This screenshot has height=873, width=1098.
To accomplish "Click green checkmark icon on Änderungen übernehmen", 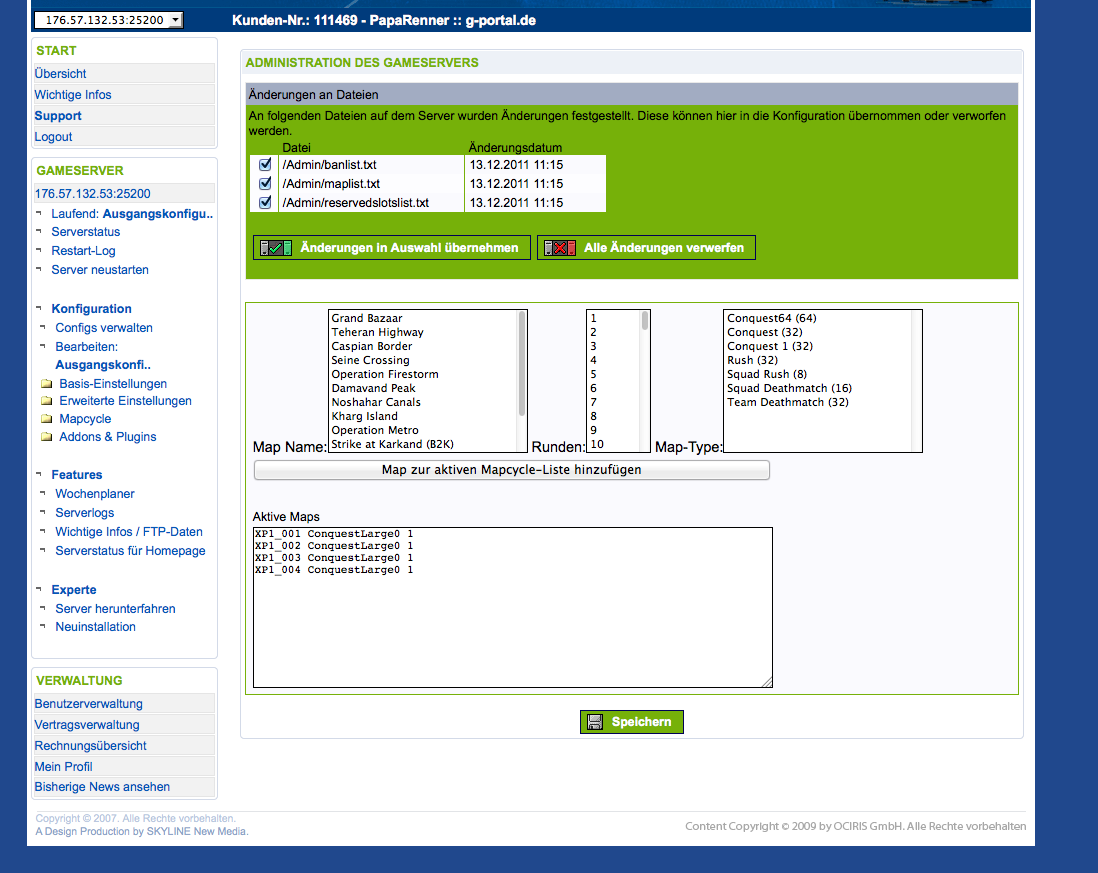I will point(275,248).
